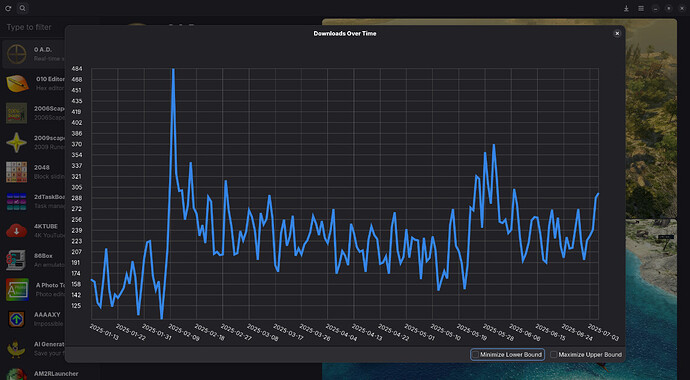Select the 2009scape star icon
This screenshot has height=380, width=690.
[x=17, y=142]
